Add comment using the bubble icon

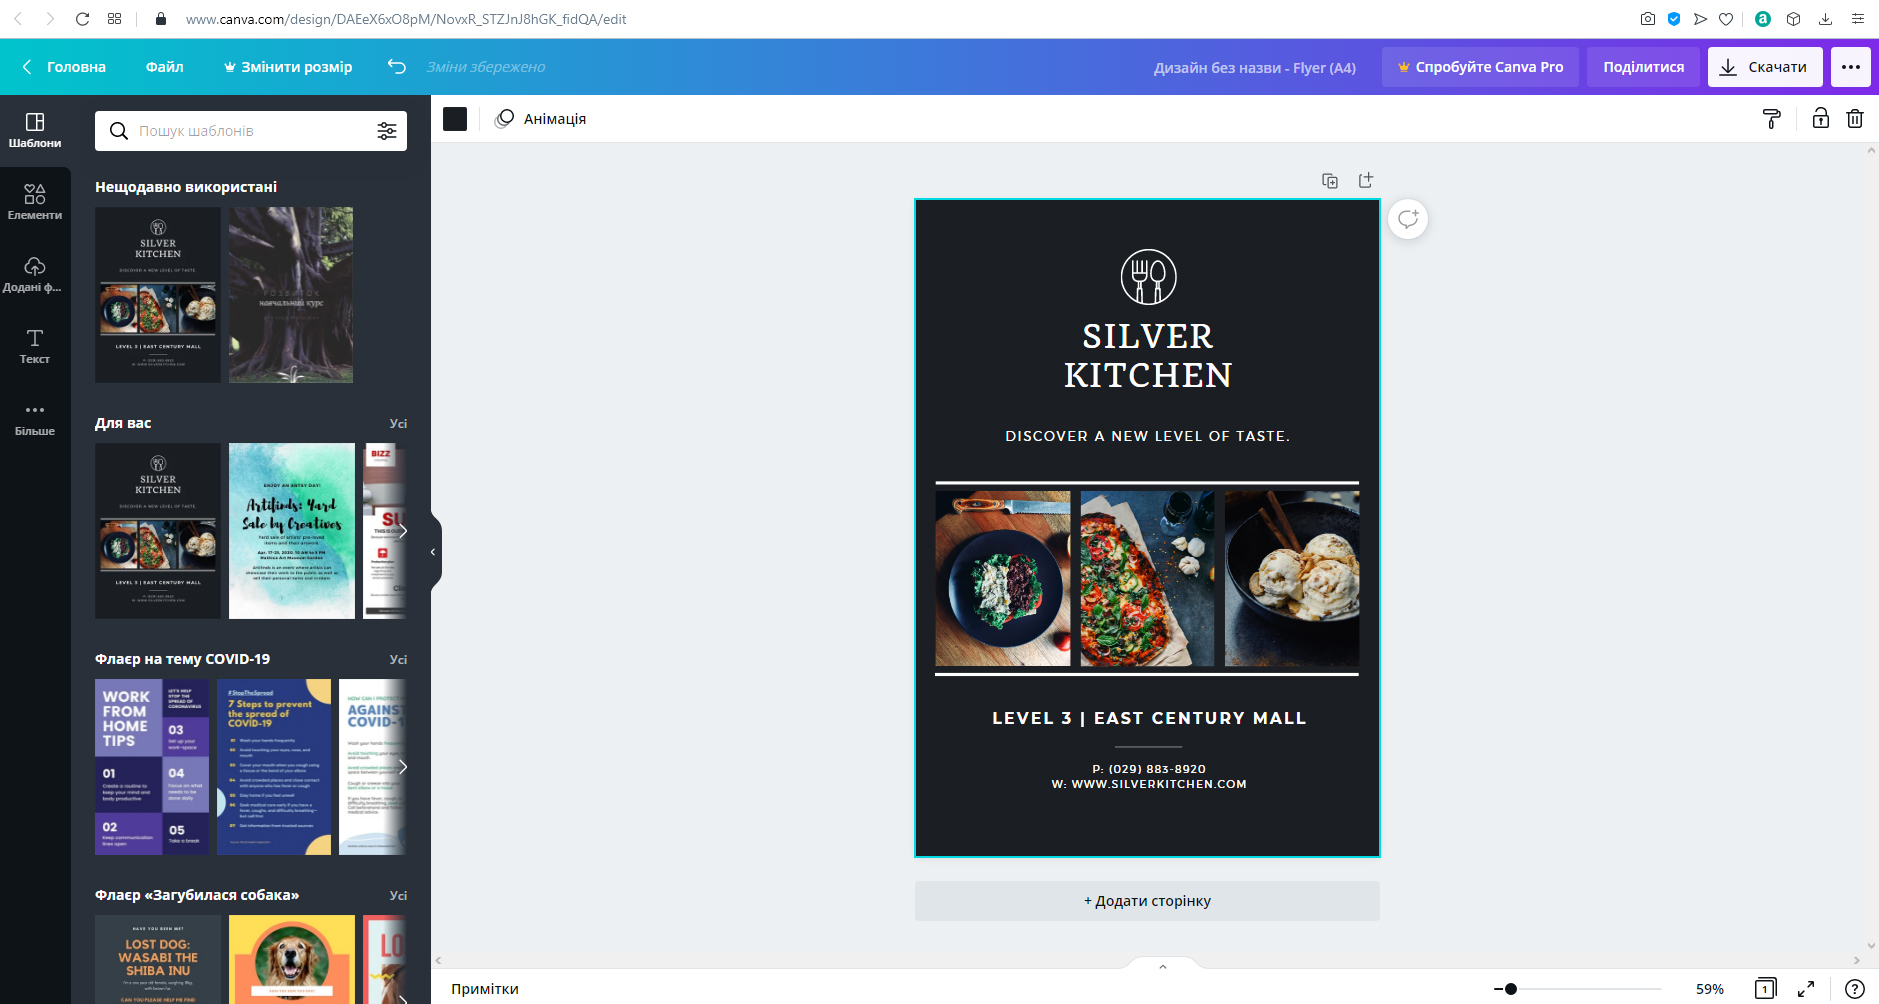(1408, 219)
